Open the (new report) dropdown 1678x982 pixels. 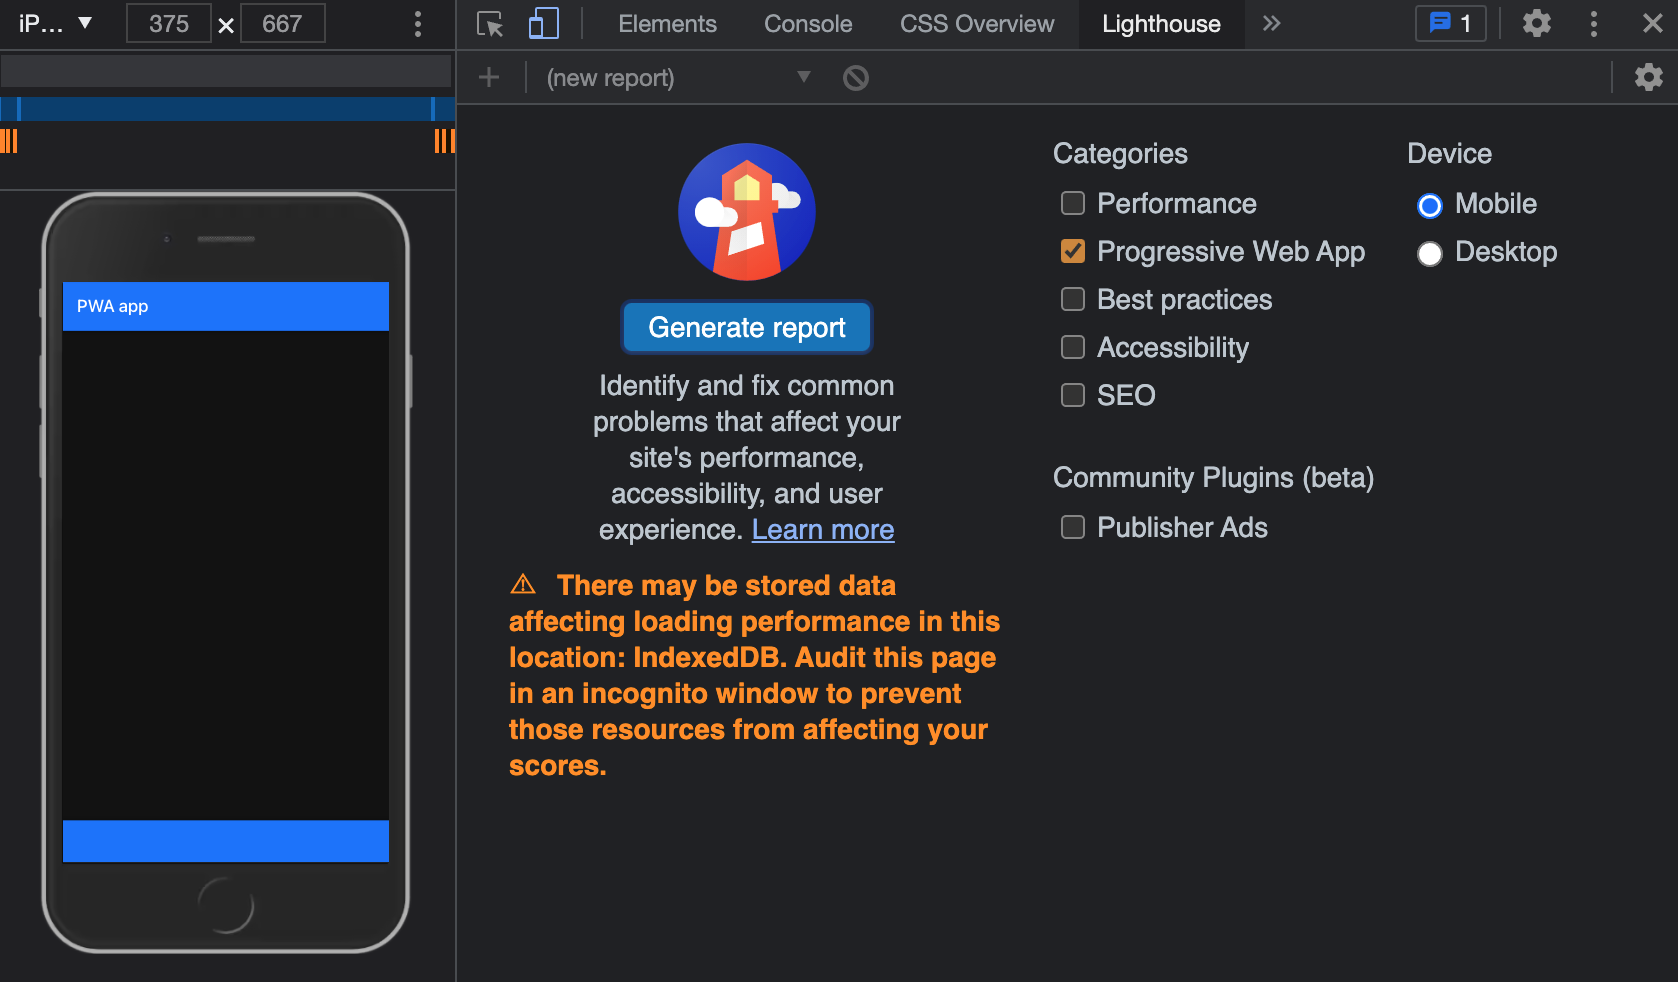coord(678,78)
